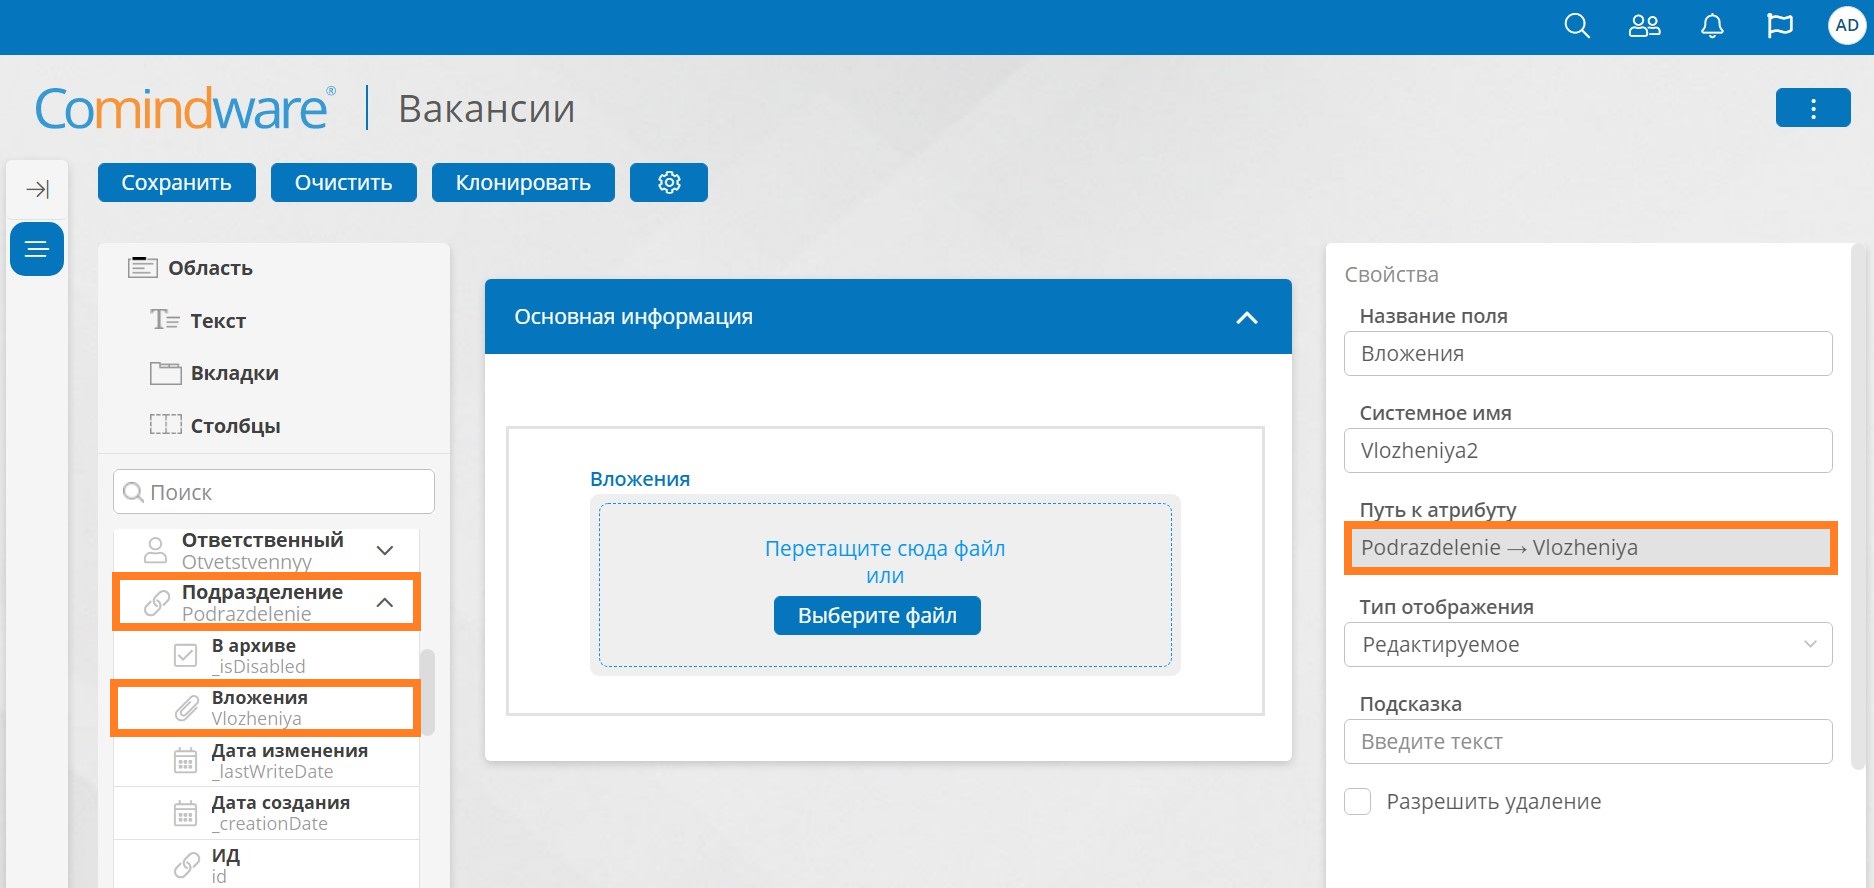Image resolution: width=1874 pixels, height=888 pixels.
Task: Click the Дата изменения calendar icon
Action: click(186, 760)
